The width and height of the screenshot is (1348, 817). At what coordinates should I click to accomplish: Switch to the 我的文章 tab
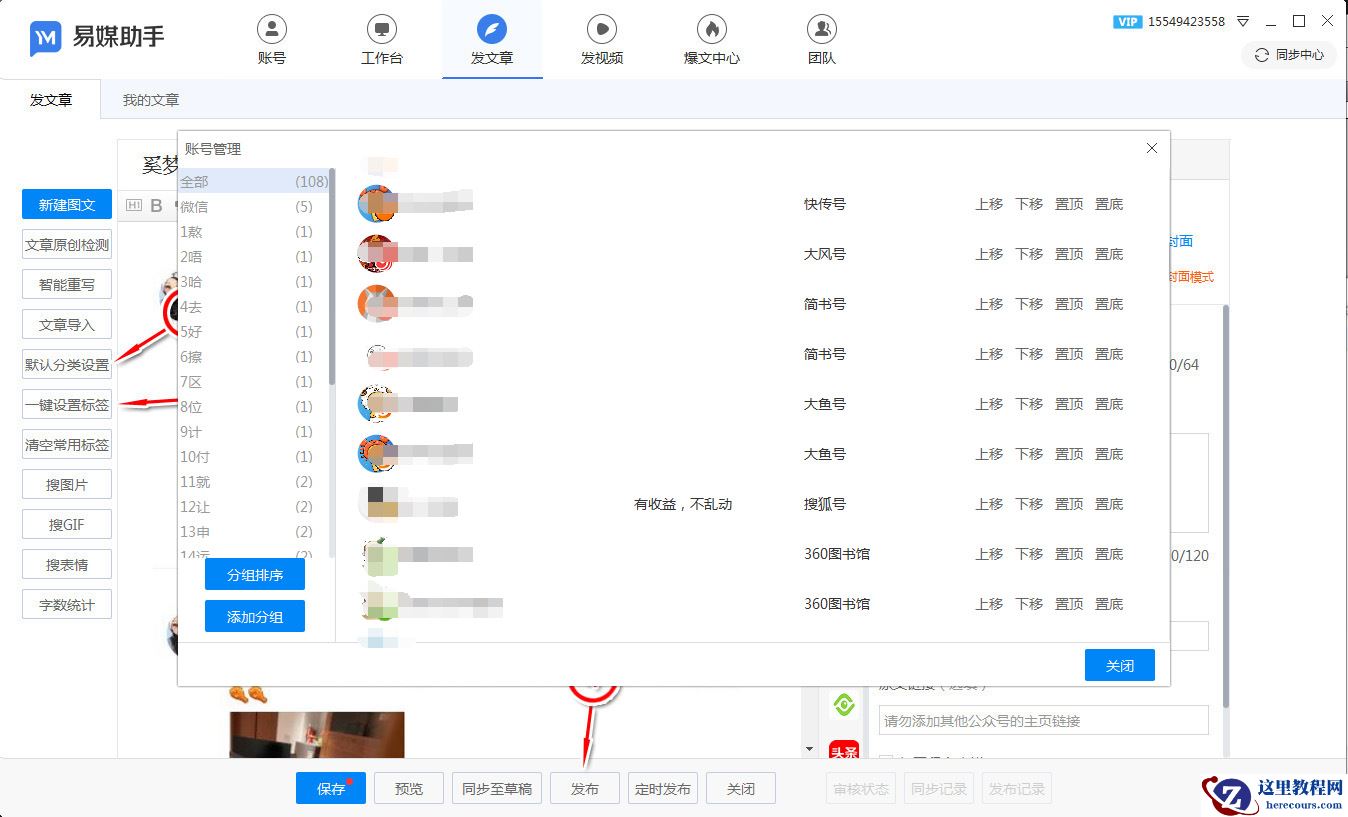pyautogui.click(x=151, y=100)
